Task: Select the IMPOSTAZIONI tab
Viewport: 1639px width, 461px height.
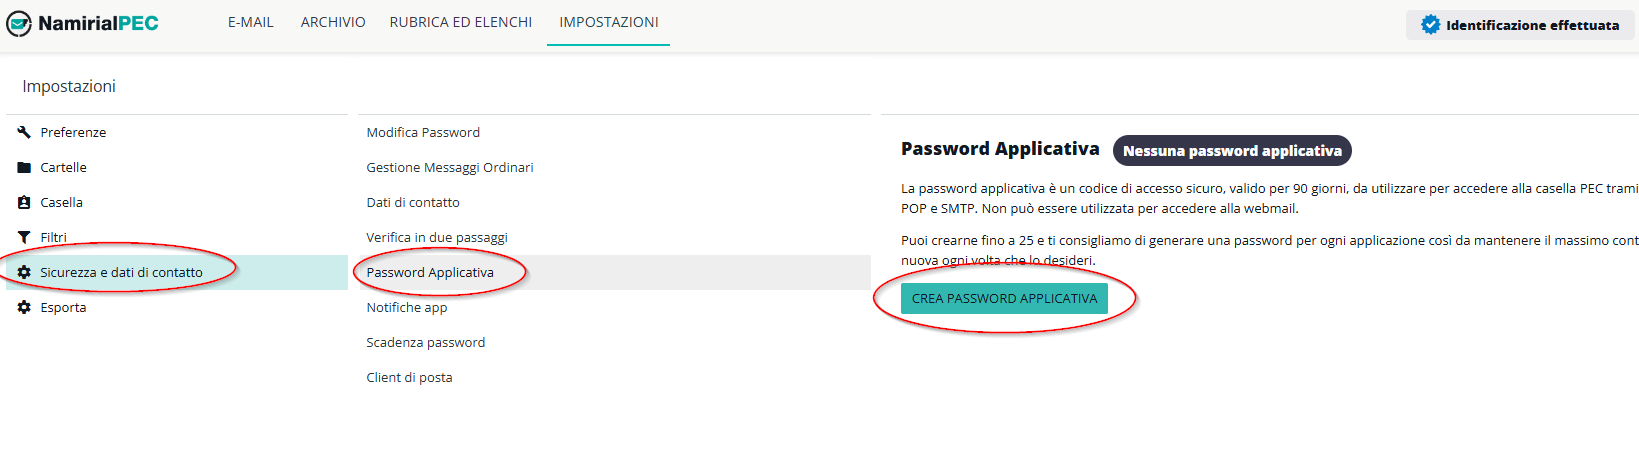Action: coord(608,22)
